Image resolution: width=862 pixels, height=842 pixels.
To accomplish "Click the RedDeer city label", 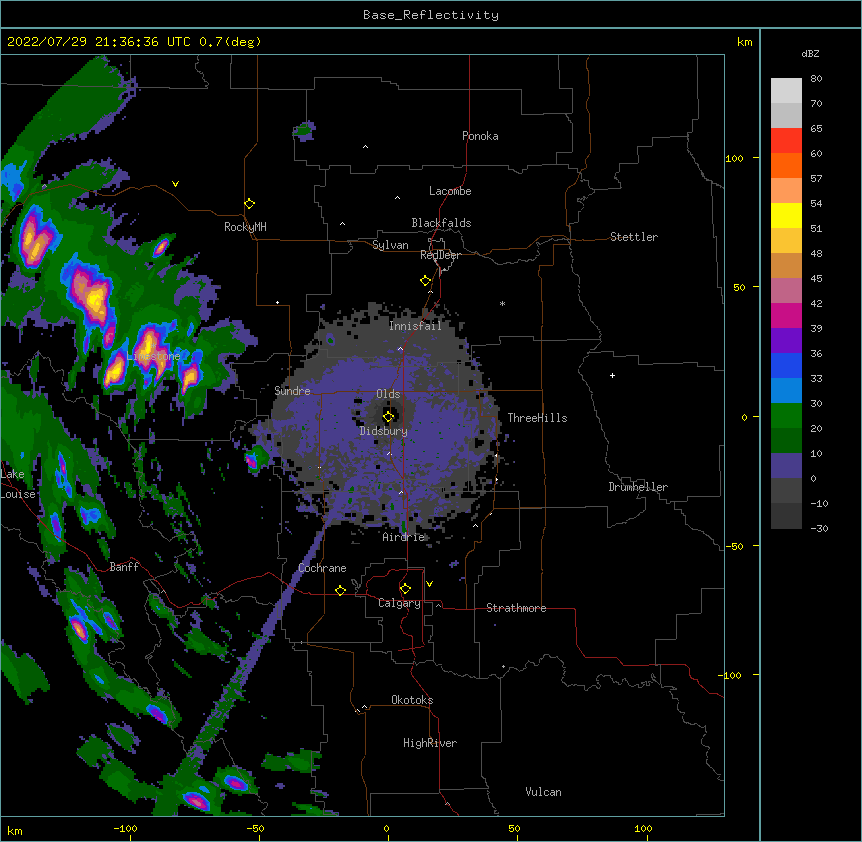I will tap(440, 255).
